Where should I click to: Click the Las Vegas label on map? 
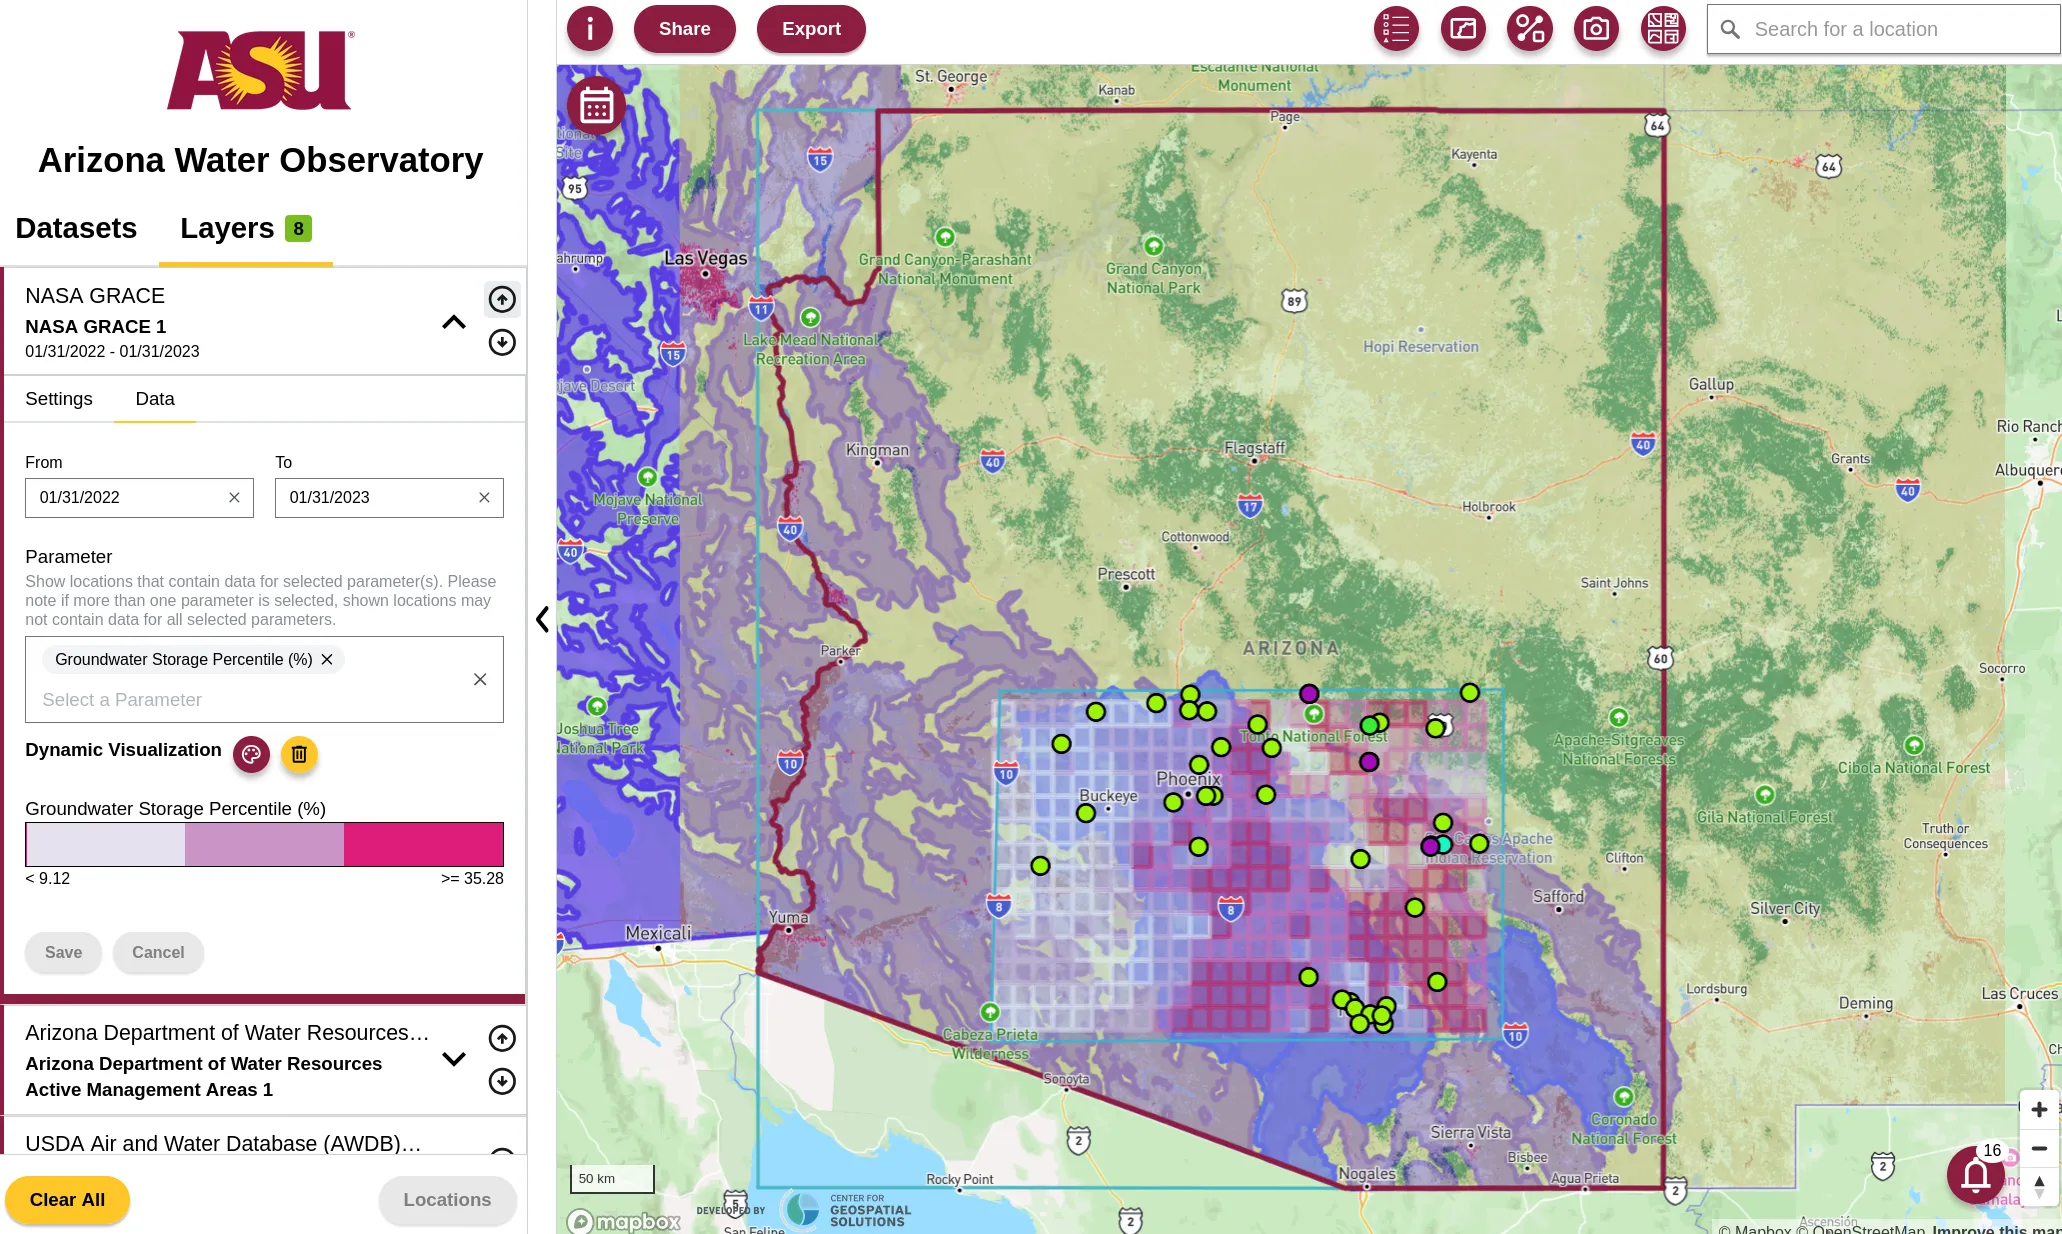point(706,258)
